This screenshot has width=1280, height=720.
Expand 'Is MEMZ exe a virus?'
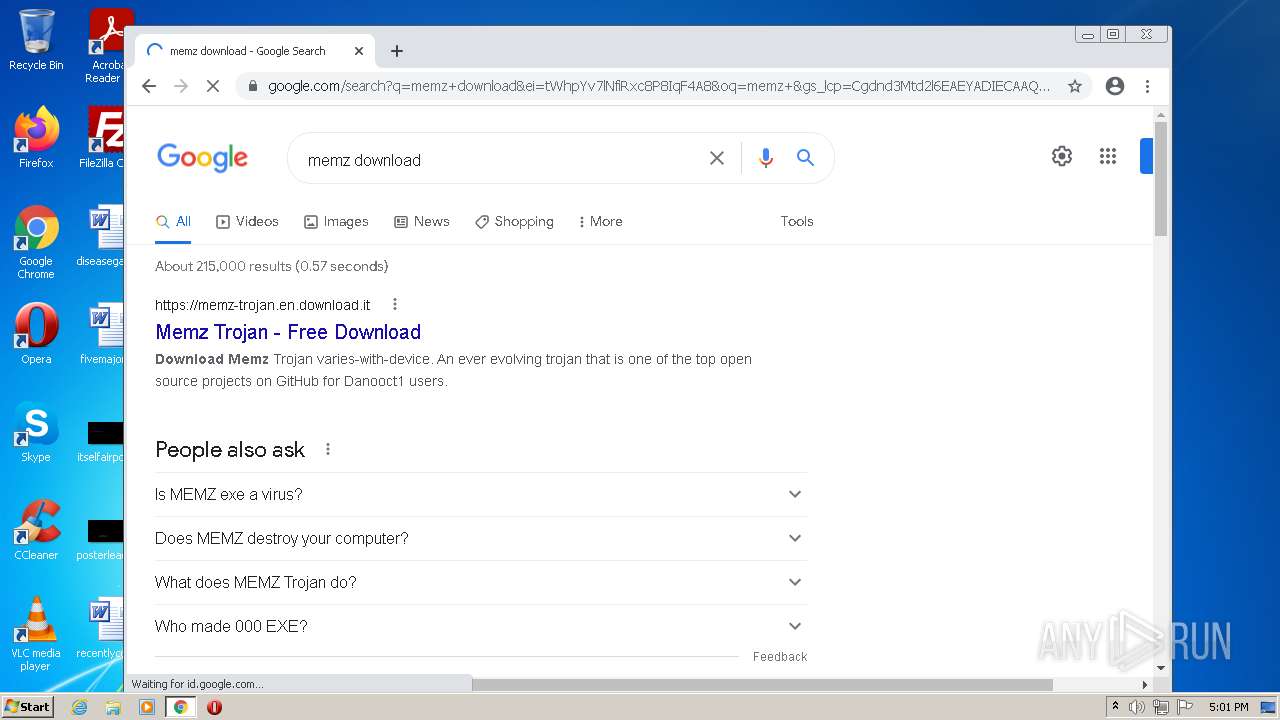coord(481,494)
